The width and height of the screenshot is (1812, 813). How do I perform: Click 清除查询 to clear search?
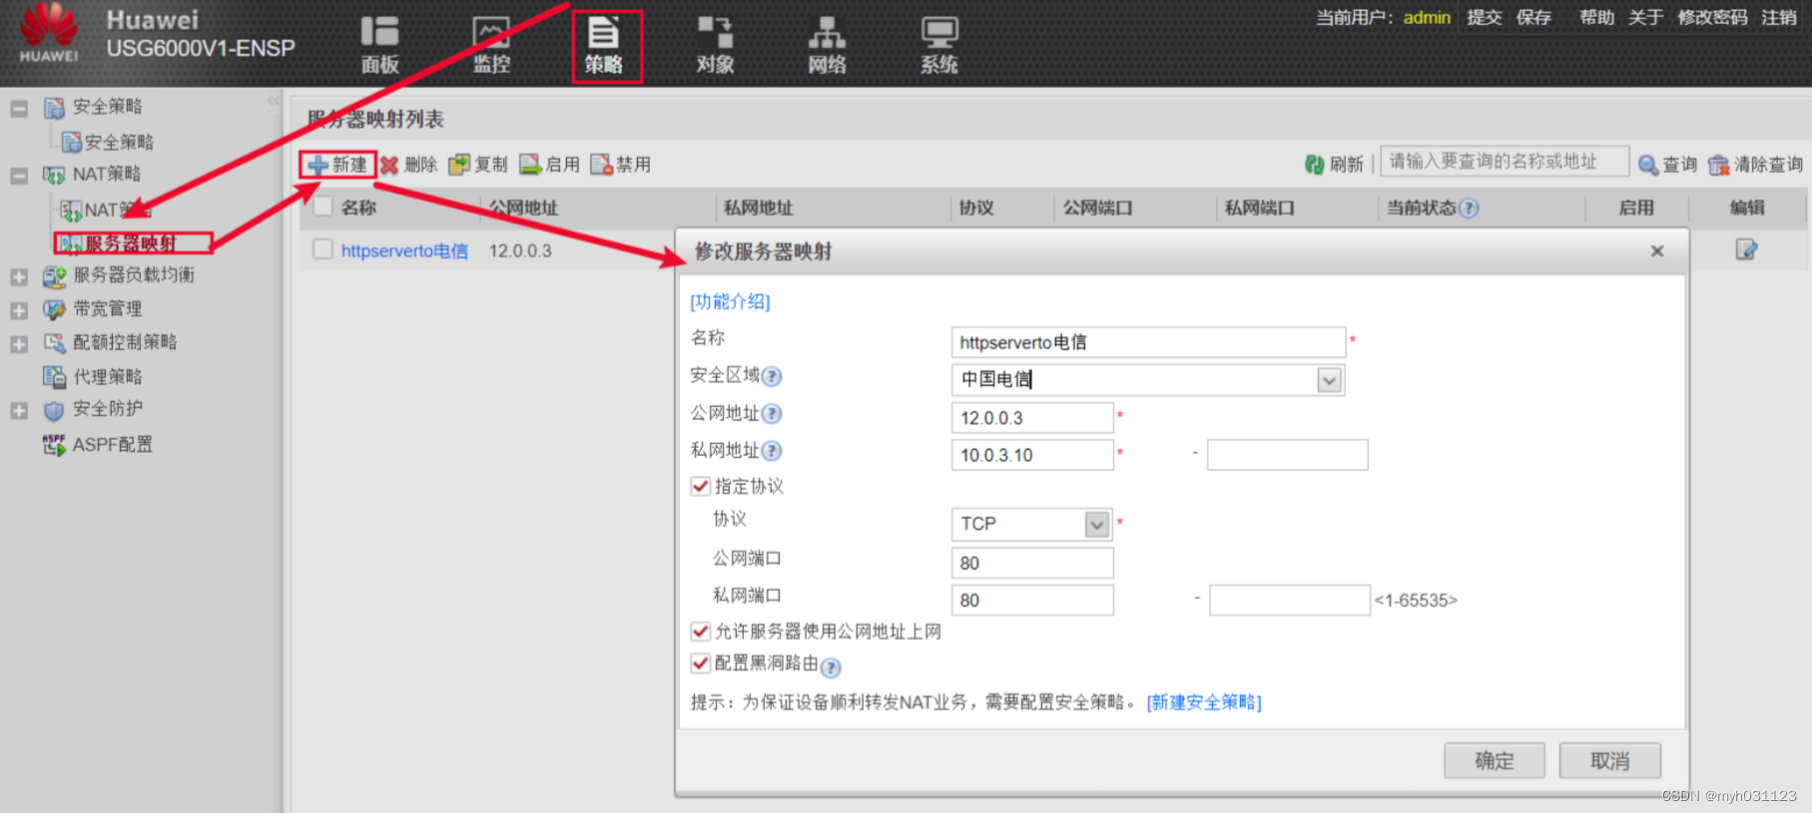click(1755, 164)
